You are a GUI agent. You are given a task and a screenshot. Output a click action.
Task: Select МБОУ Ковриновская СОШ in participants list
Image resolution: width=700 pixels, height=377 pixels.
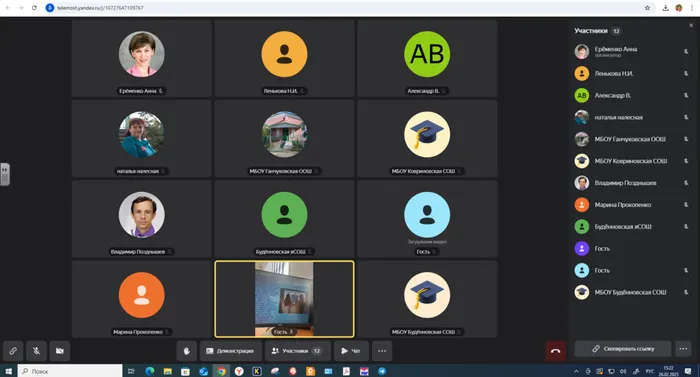(631, 161)
